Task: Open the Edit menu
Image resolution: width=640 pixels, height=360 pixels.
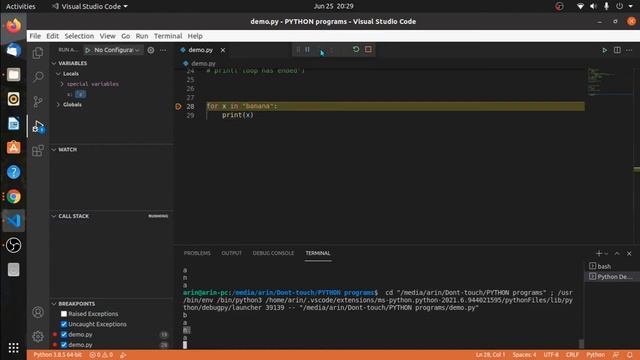Action: click(x=52, y=36)
